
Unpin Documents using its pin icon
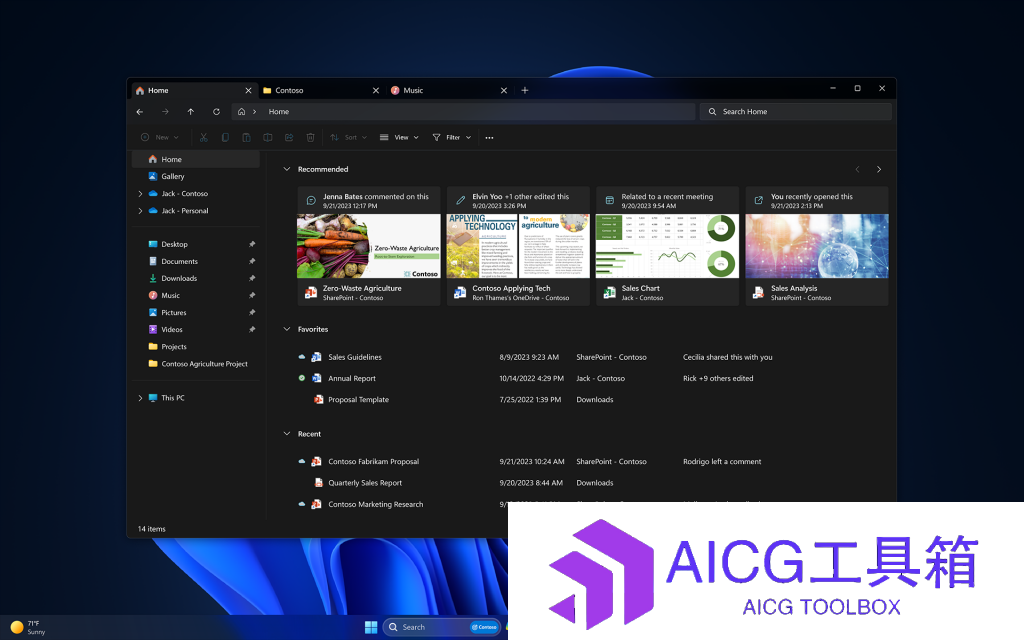[x=252, y=261]
